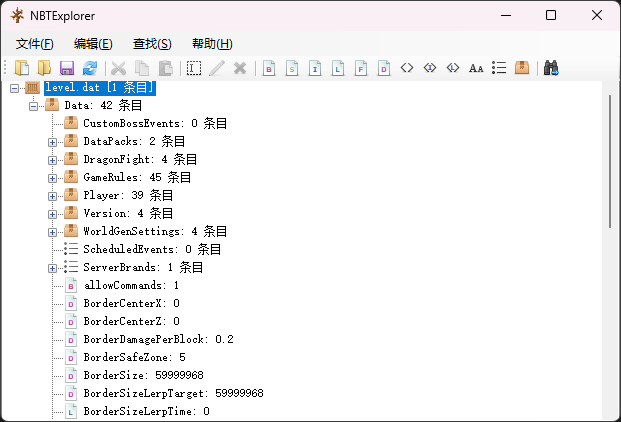Open the 查找(S) menu
This screenshot has width=621, height=422.
pos(152,44)
